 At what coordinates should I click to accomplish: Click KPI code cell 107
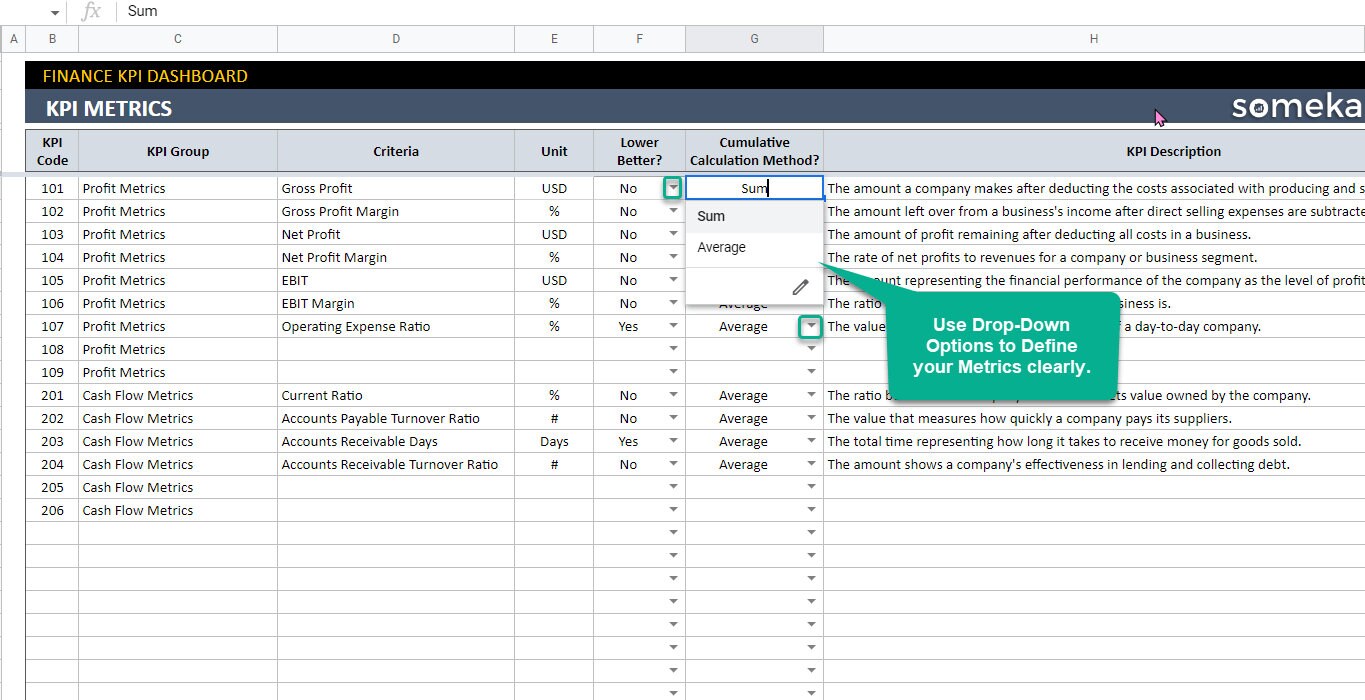click(x=52, y=326)
